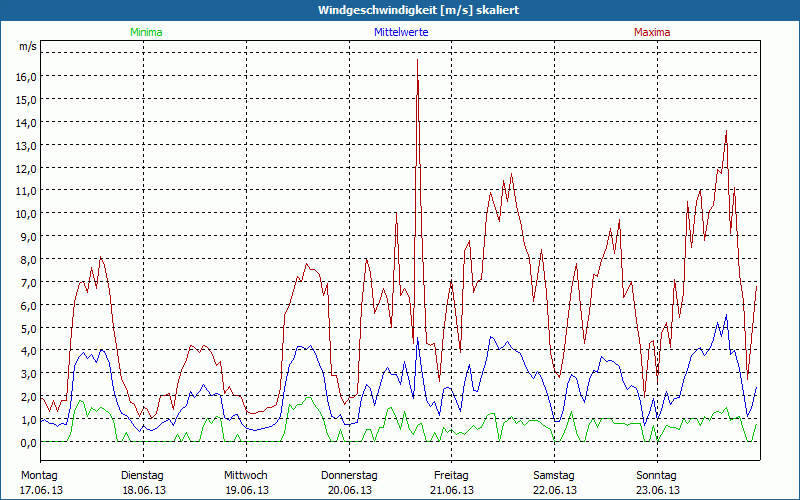Click the 22.06.13 date label
Viewport: 800px width, 500px height.
(x=555, y=490)
